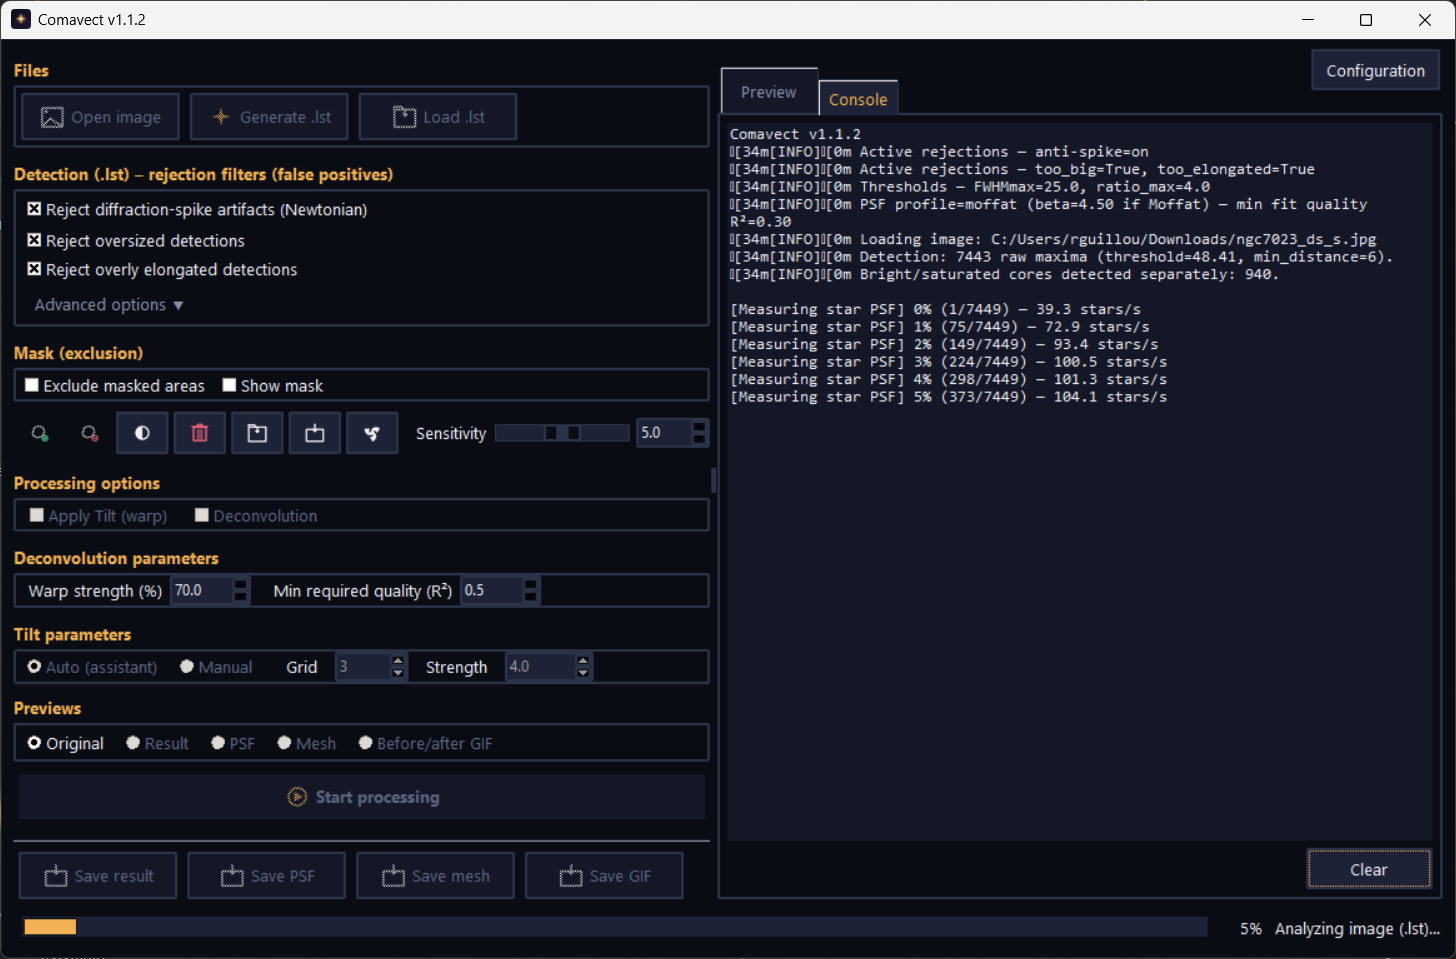Select the Manual tilt radio button
Screen dimensions: 1456x959
click(x=187, y=667)
